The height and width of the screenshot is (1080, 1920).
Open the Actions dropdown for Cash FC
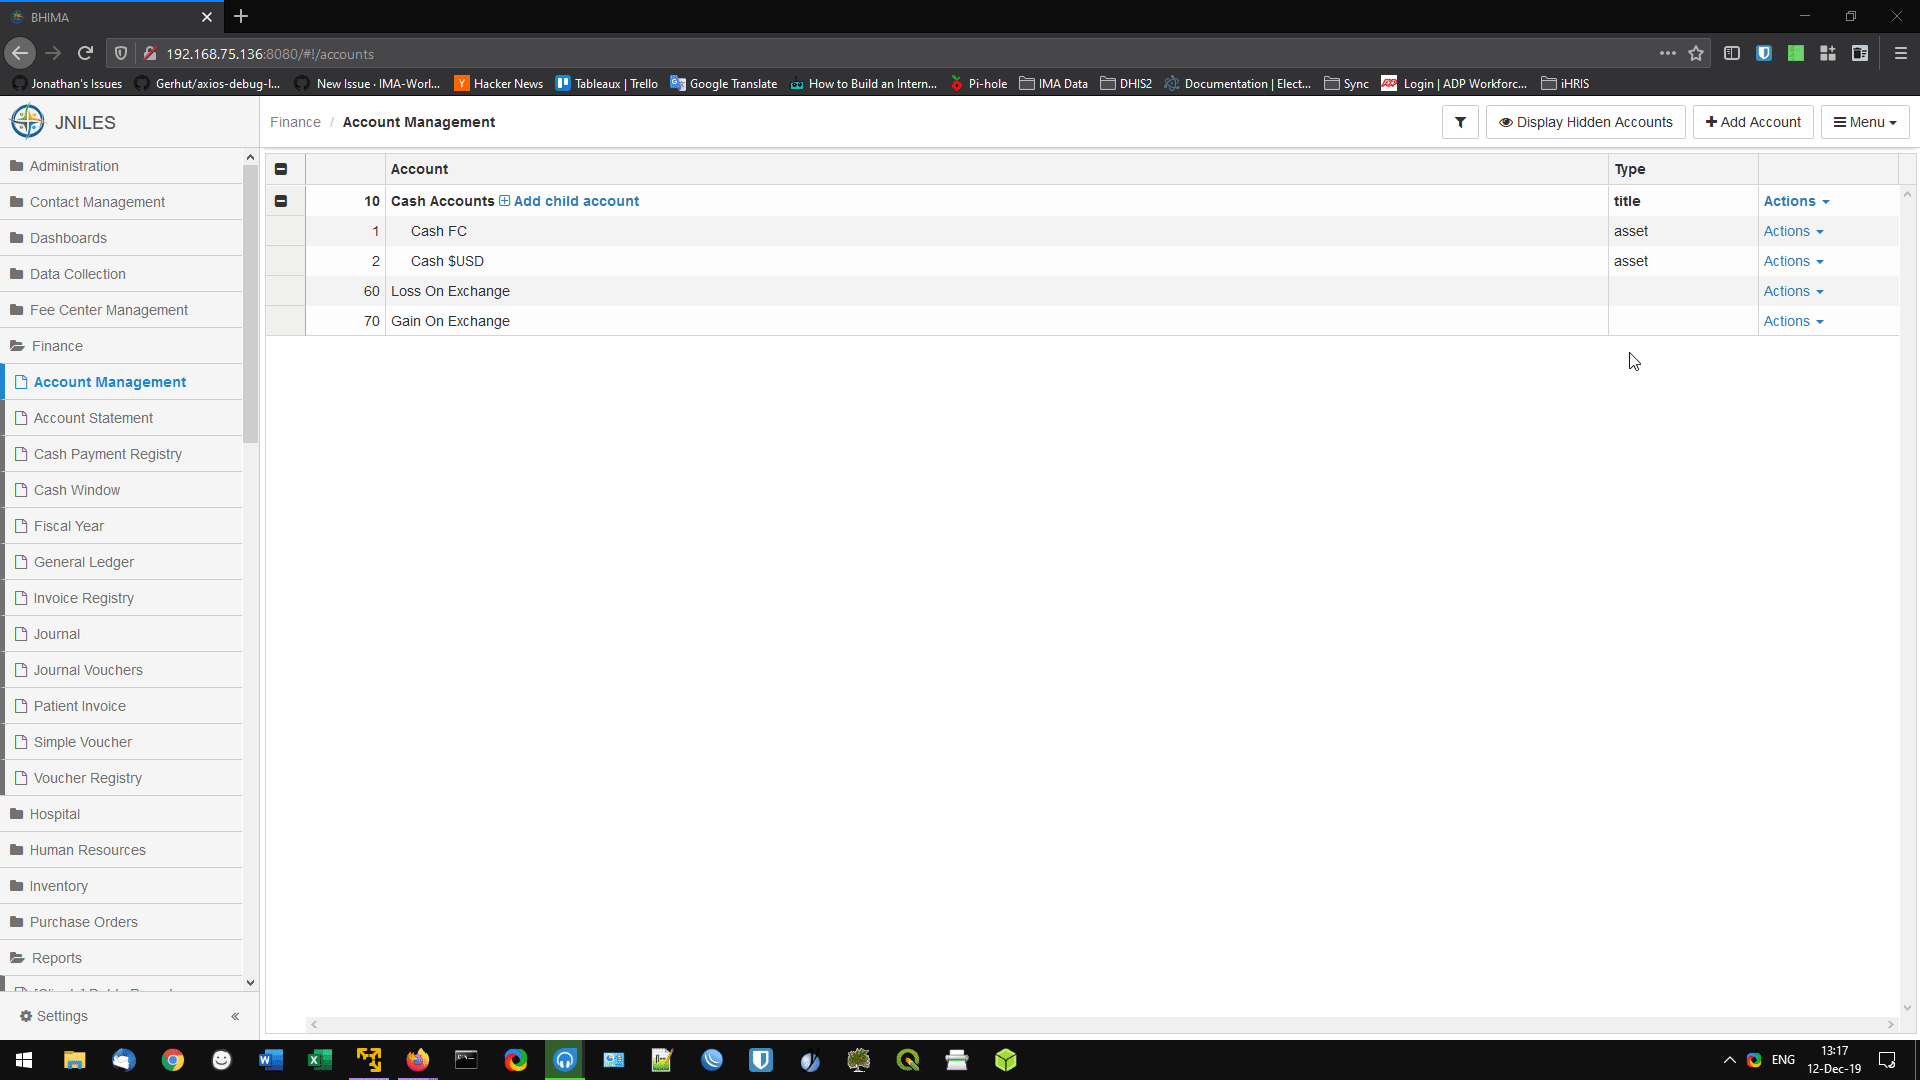(1792, 231)
